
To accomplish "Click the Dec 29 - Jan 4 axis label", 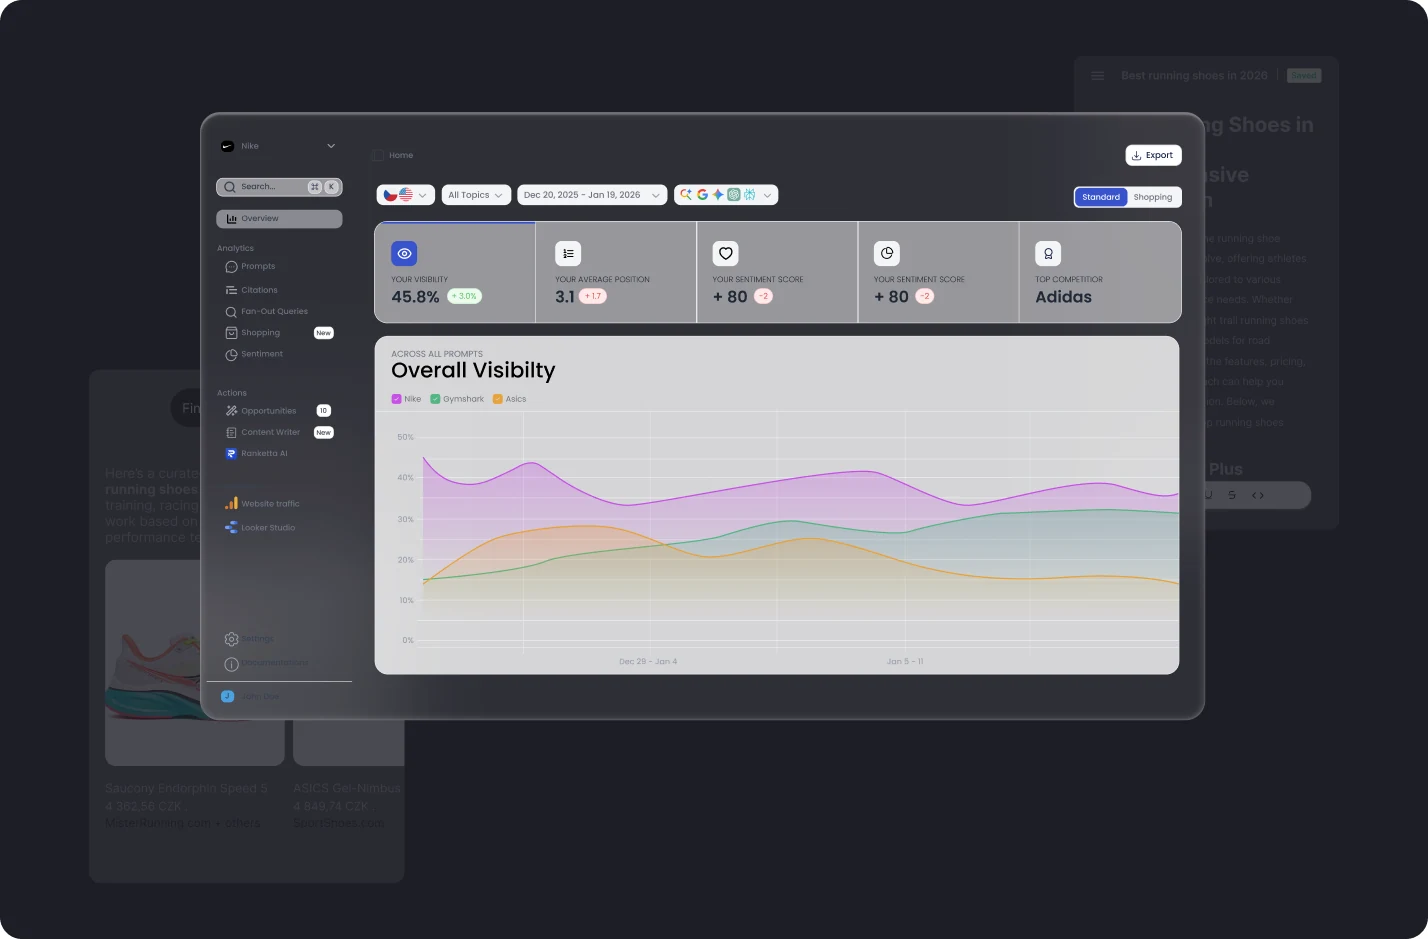I will (x=648, y=662).
